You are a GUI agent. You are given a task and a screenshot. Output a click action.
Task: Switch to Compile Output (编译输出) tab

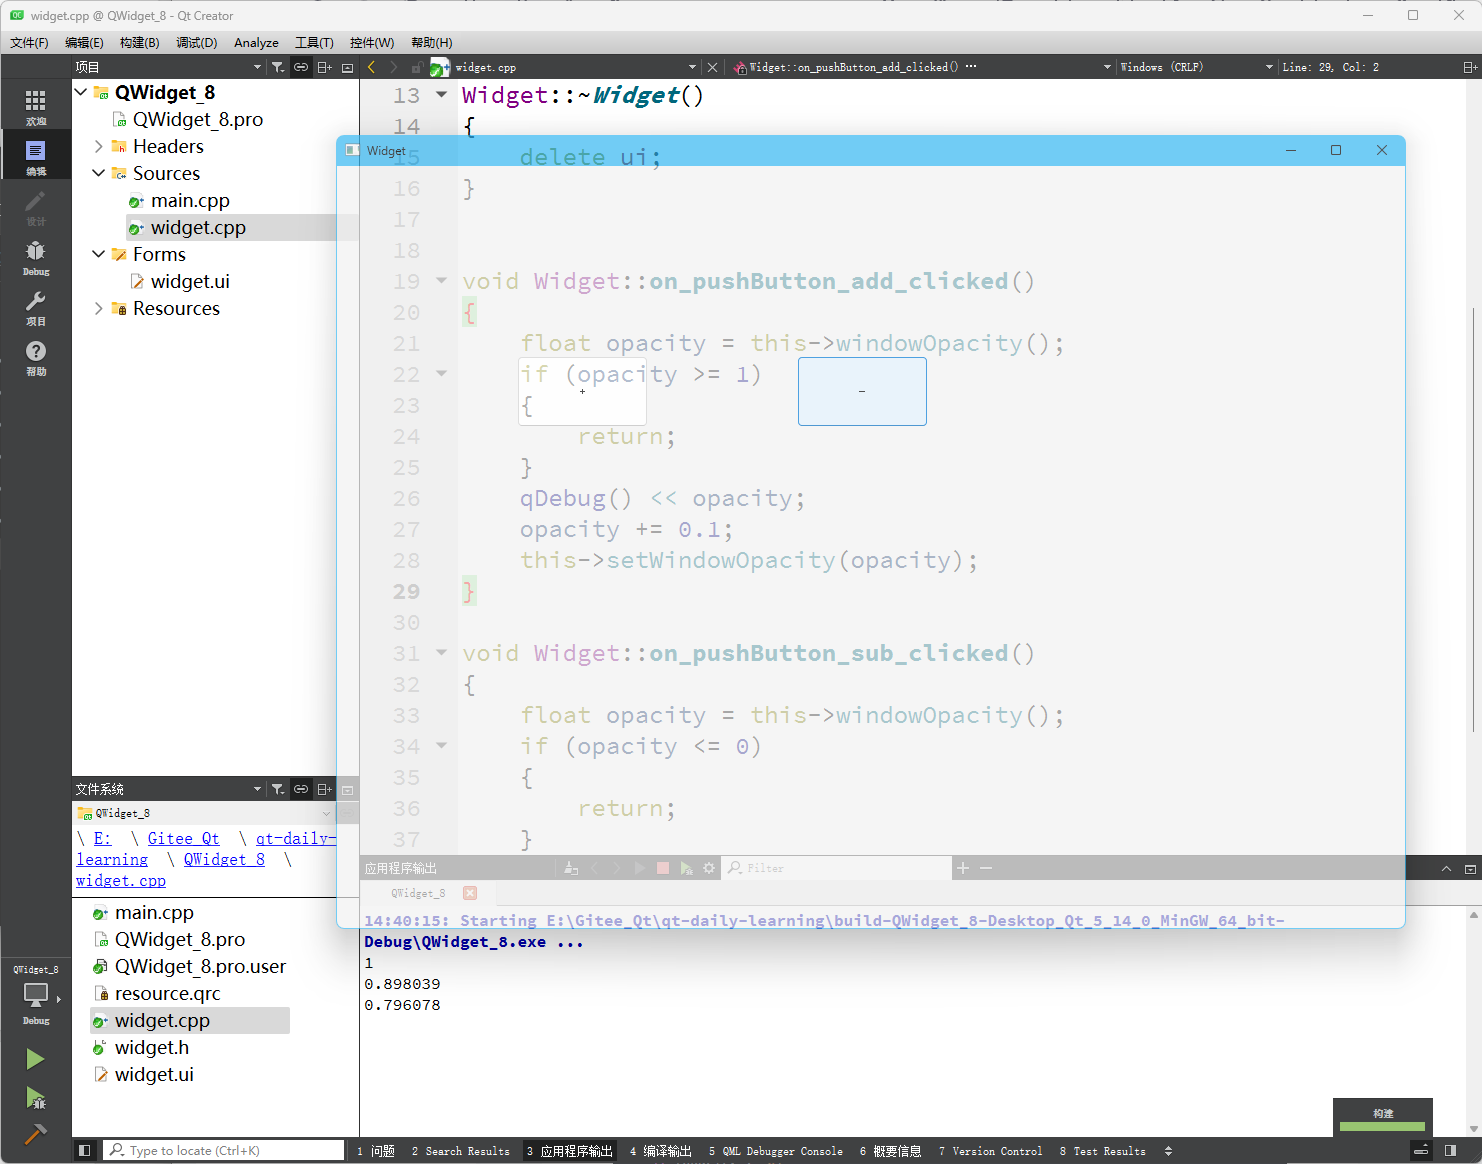click(661, 1151)
